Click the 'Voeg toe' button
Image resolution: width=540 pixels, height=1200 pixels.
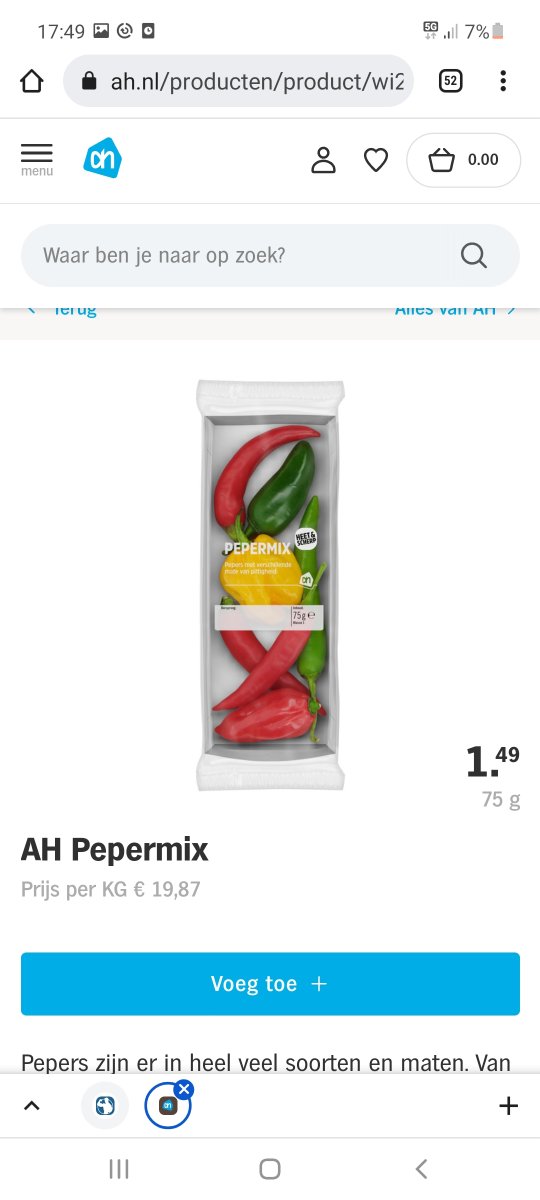coord(270,984)
